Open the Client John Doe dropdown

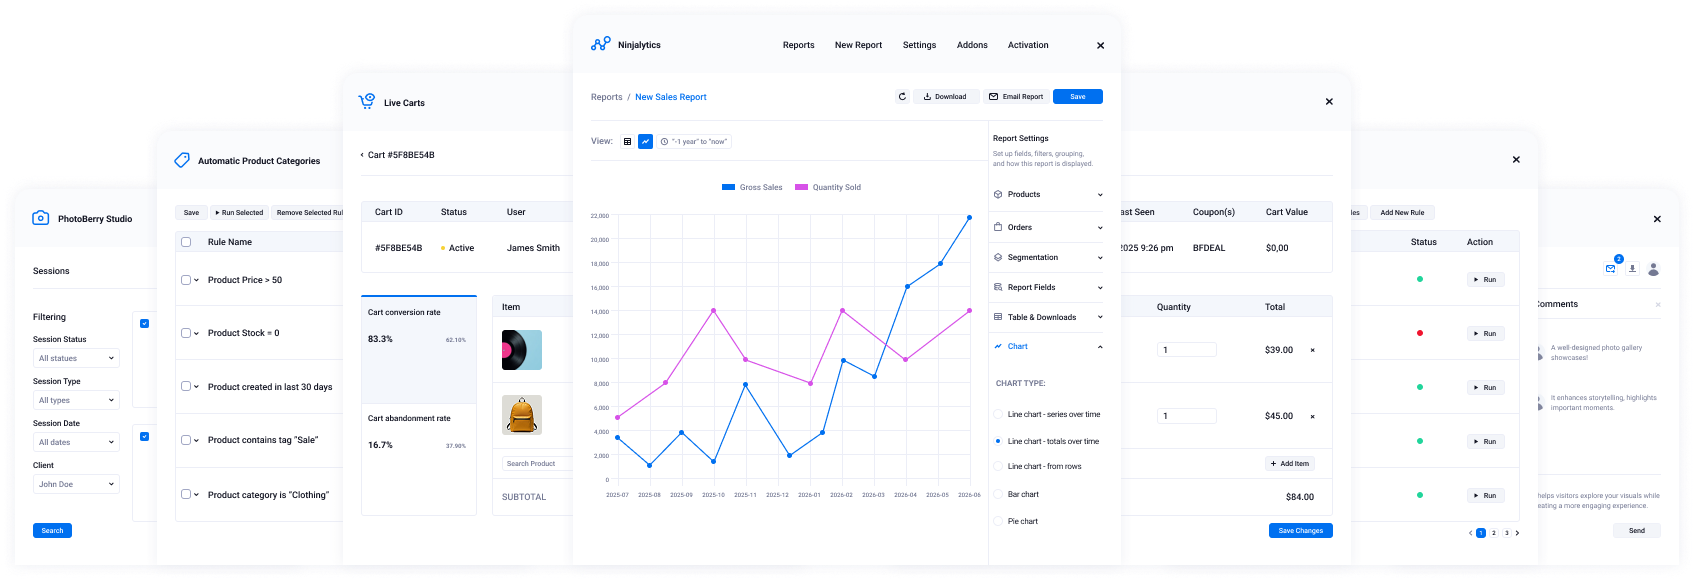[x=76, y=484]
